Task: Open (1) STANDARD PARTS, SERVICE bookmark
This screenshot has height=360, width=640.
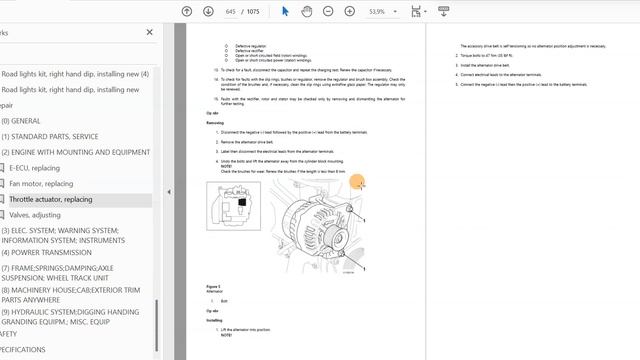Action: [50, 136]
